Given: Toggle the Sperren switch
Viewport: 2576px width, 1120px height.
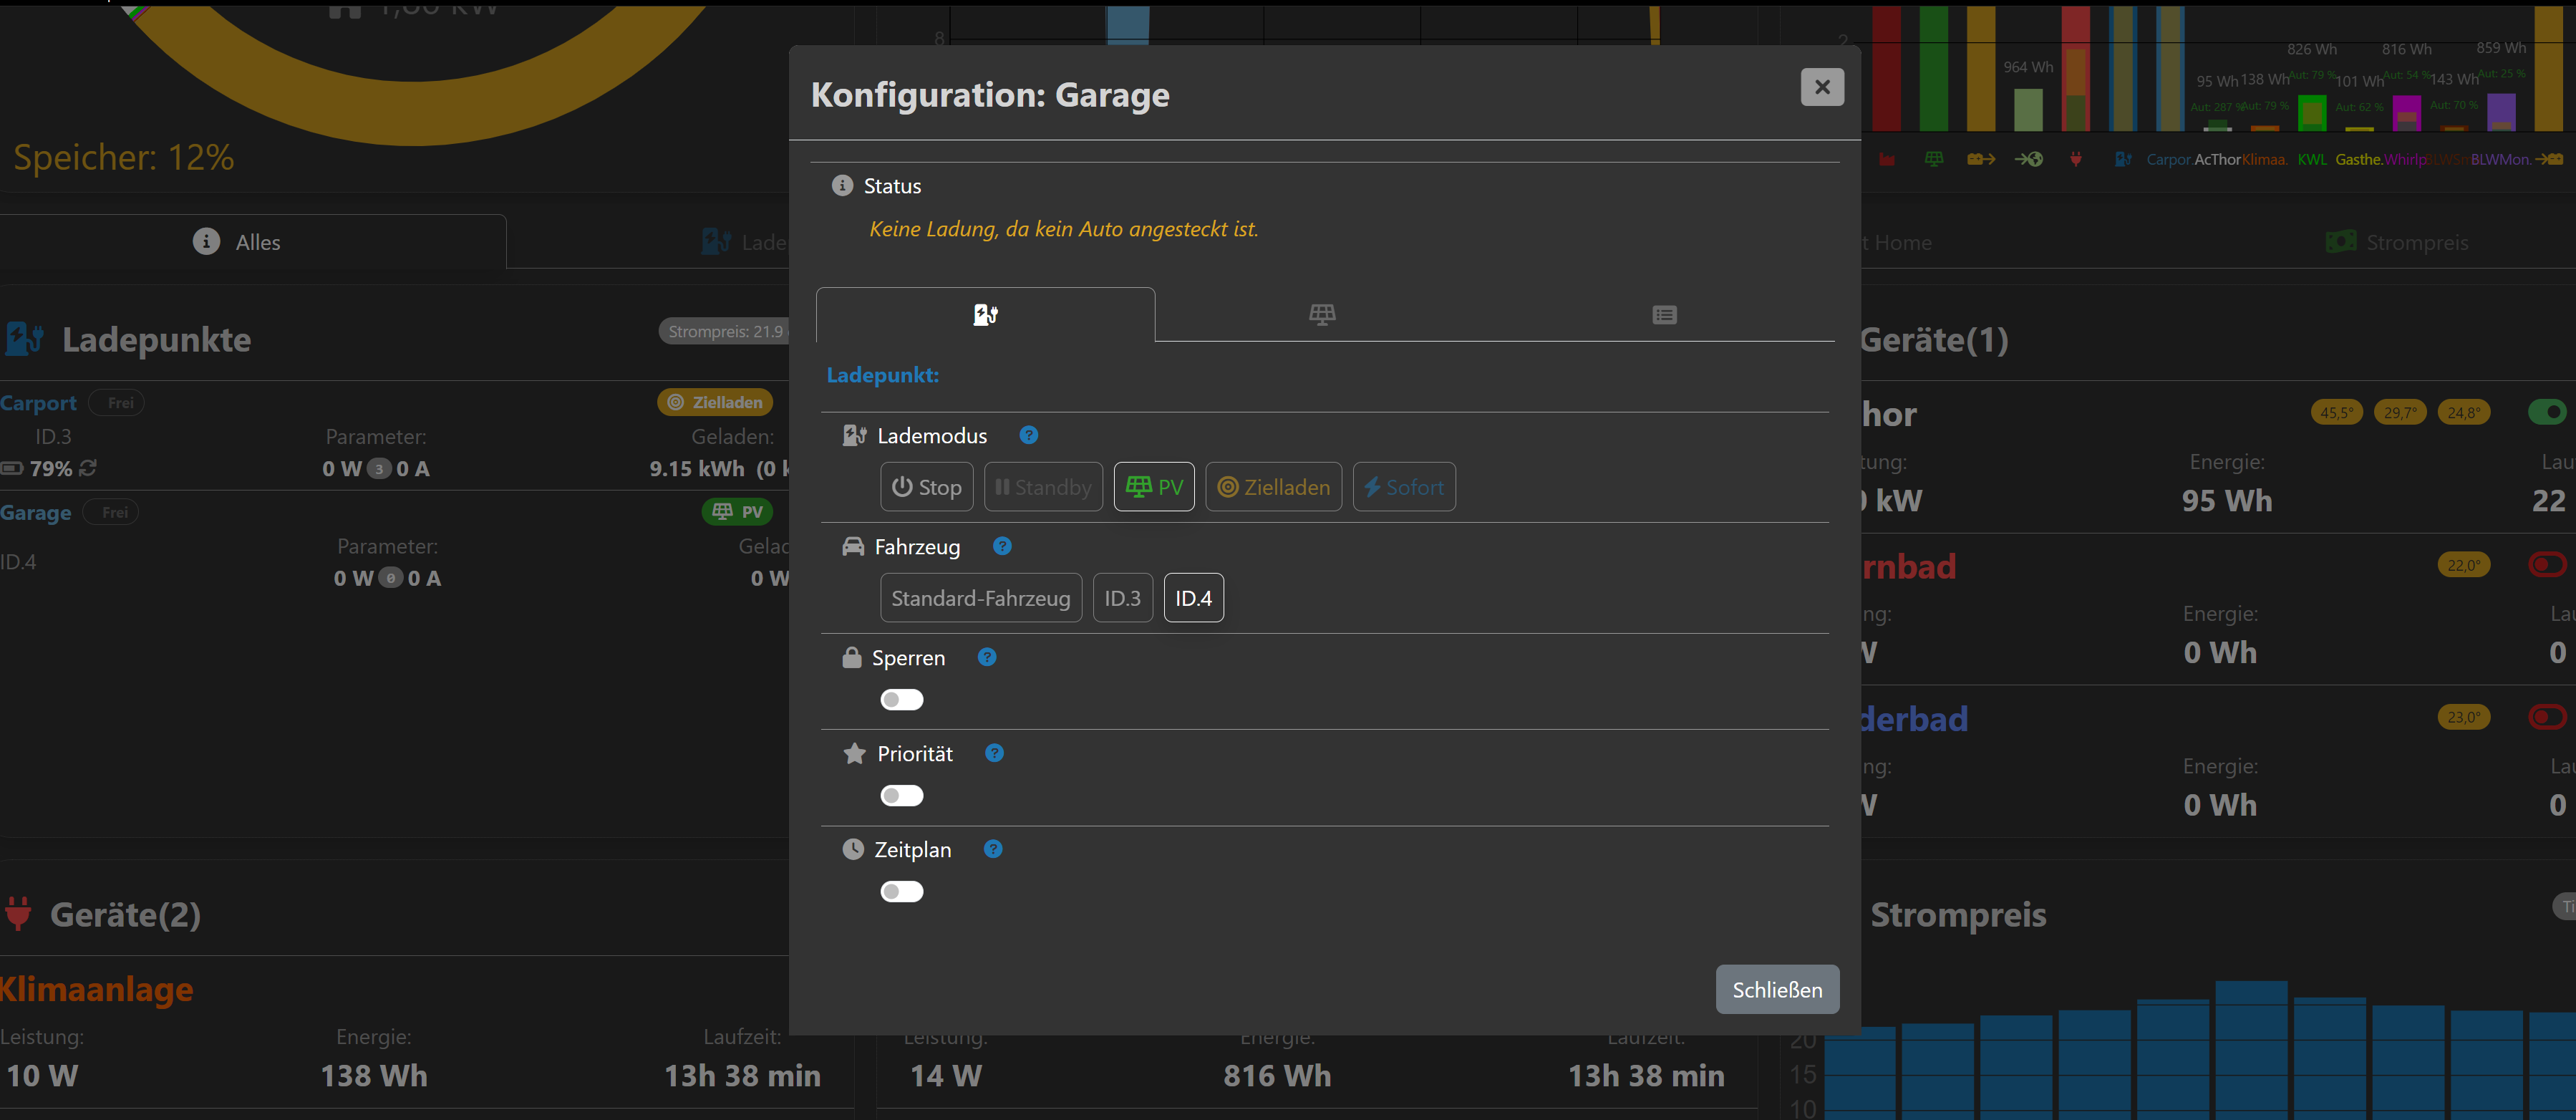Looking at the screenshot, I should tap(901, 700).
